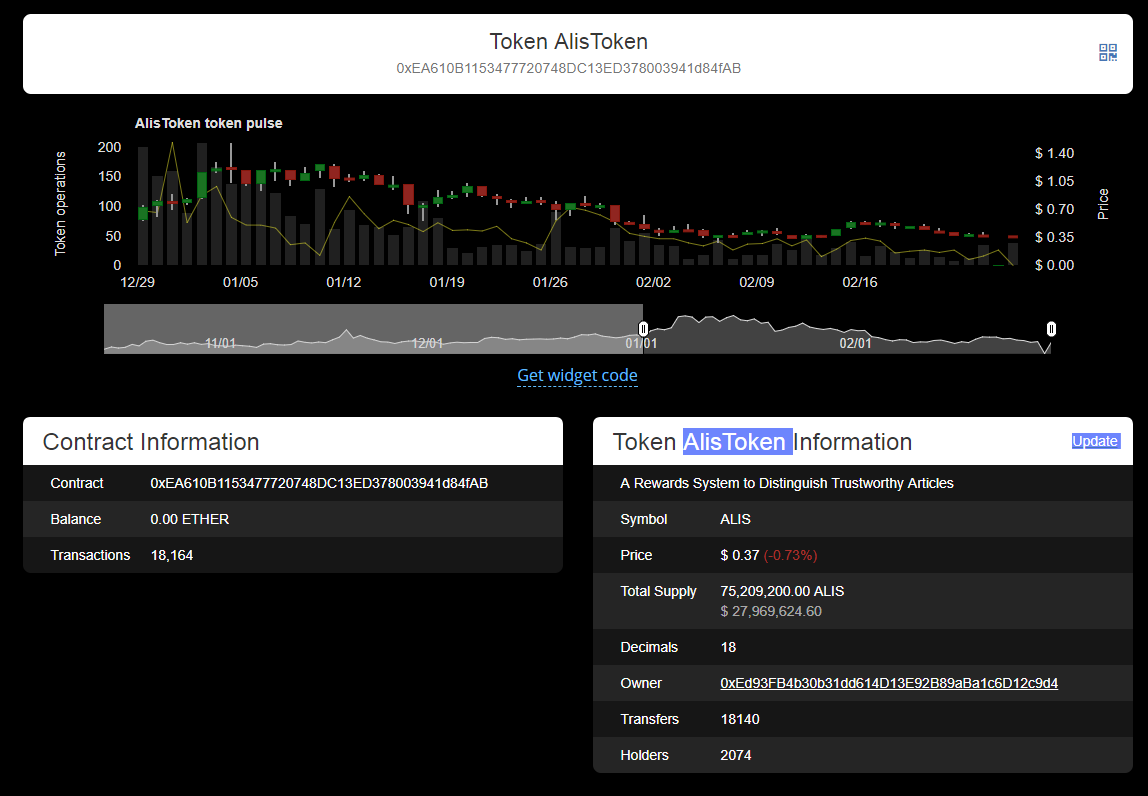
Task: Click the Contract Information heading
Action: [x=151, y=442]
